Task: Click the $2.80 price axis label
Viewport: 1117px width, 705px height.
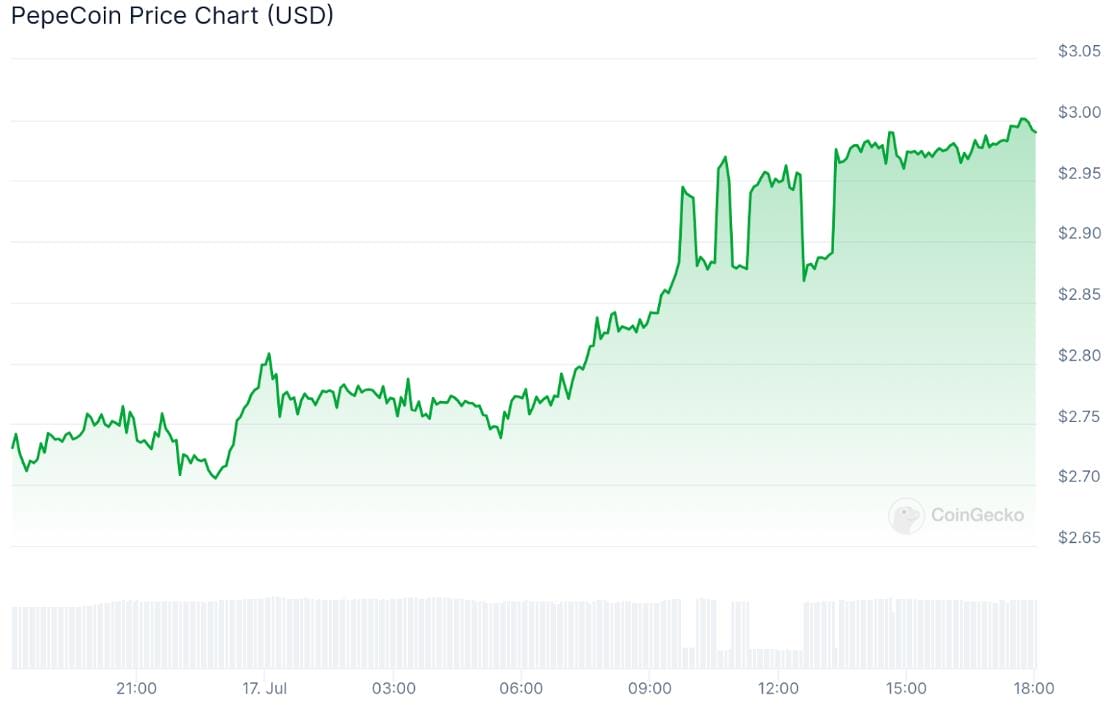Action: [1079, 355]
